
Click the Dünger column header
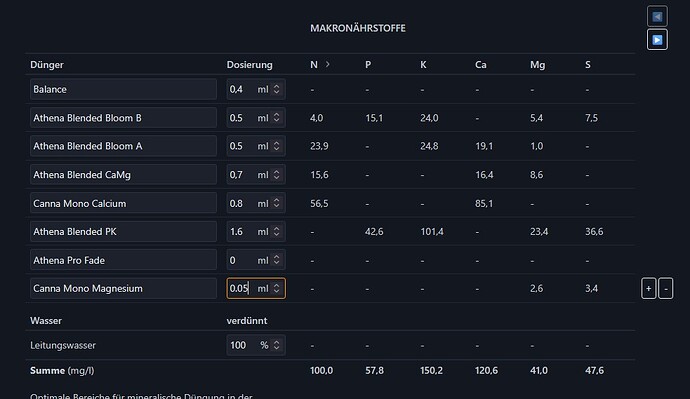pyautogui.click(x=47, y=65)
